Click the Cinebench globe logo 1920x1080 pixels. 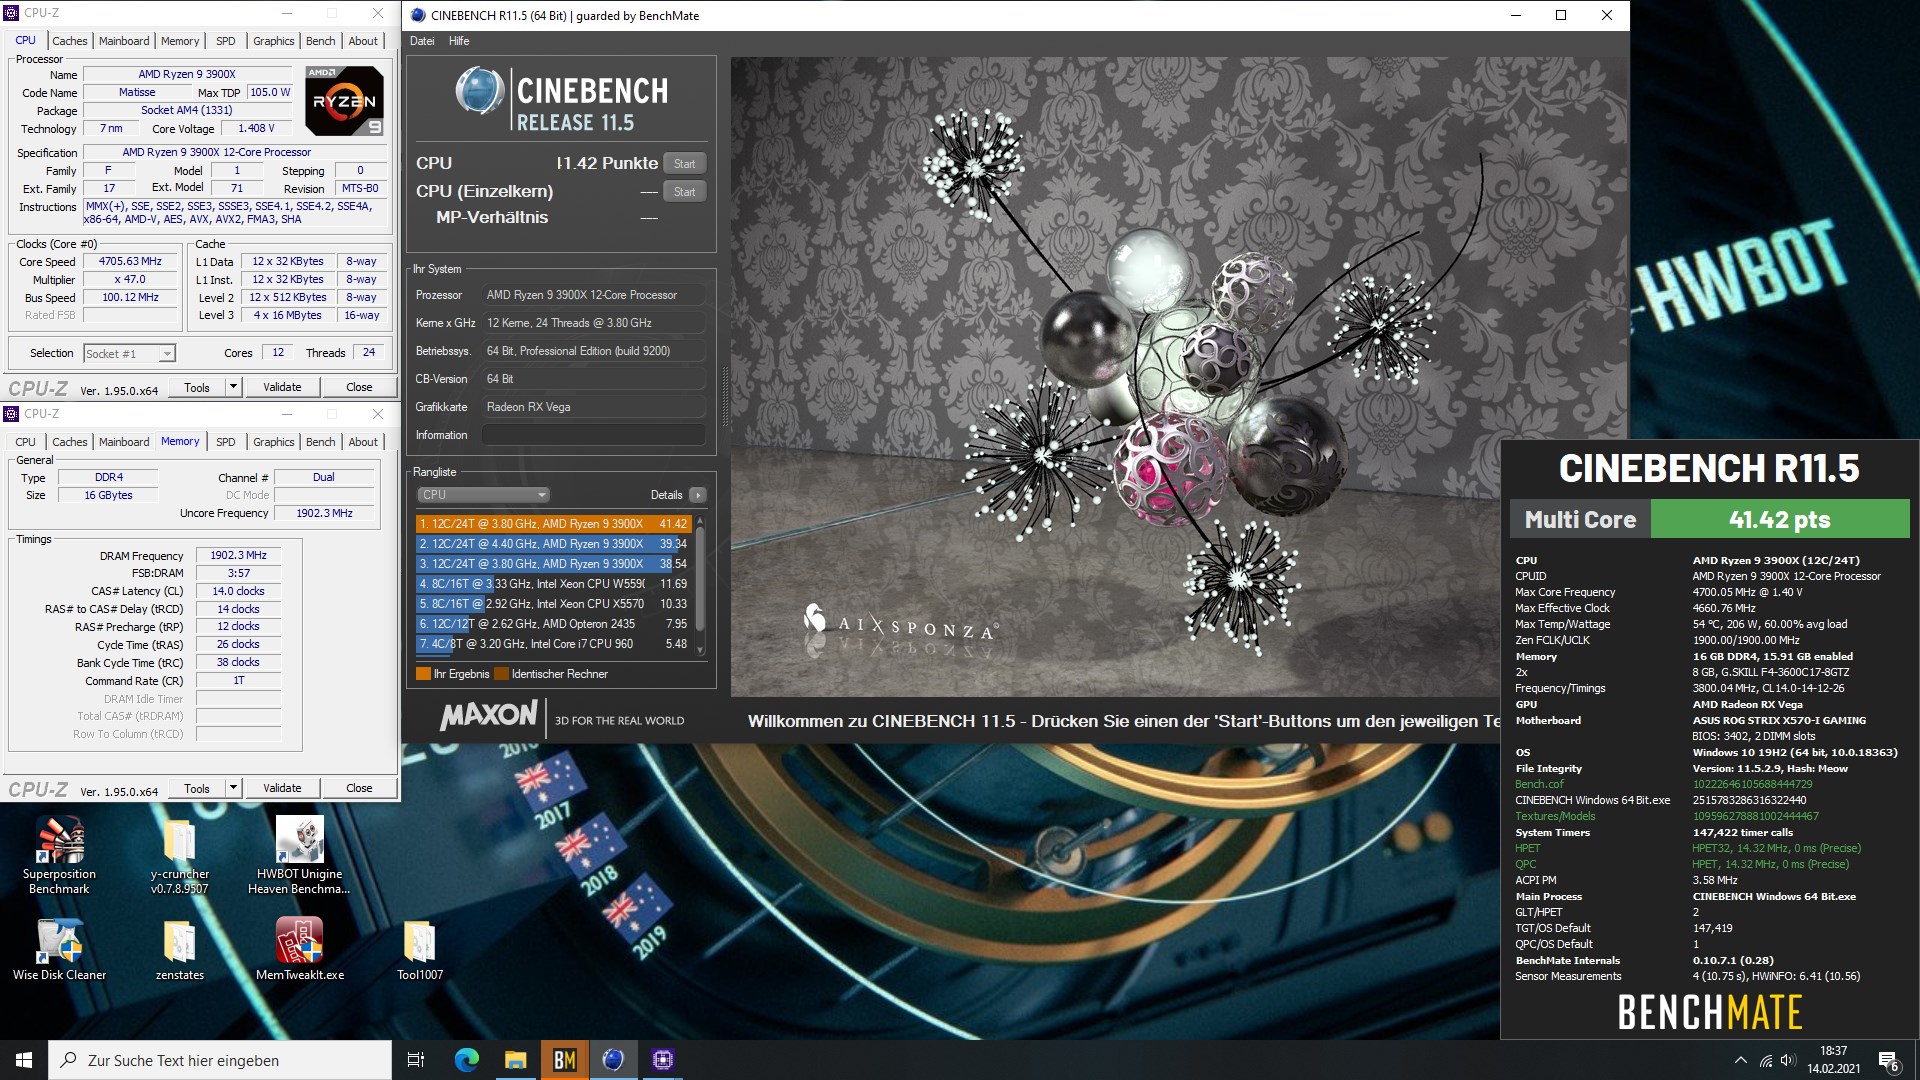click(479, 91)
